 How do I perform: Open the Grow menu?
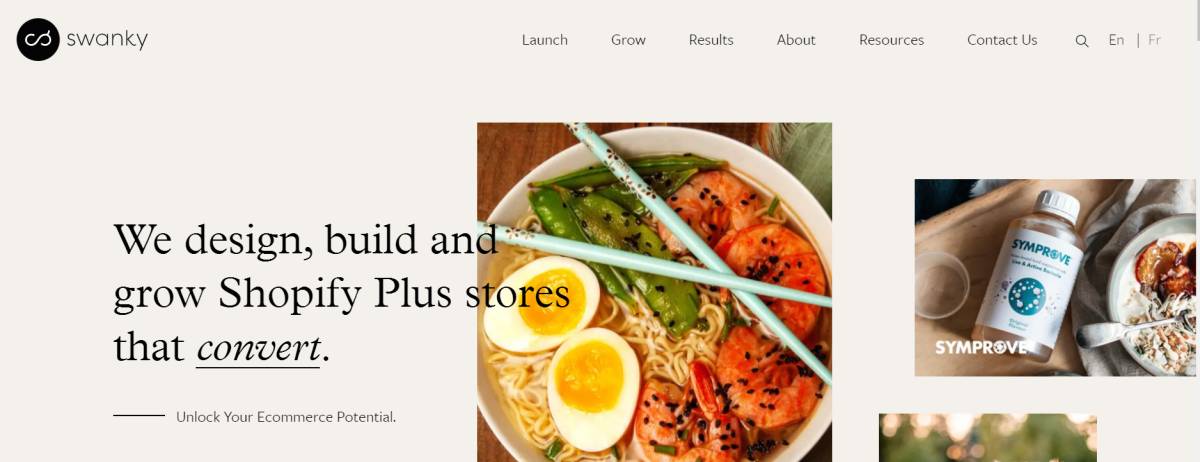click(628, 40)
